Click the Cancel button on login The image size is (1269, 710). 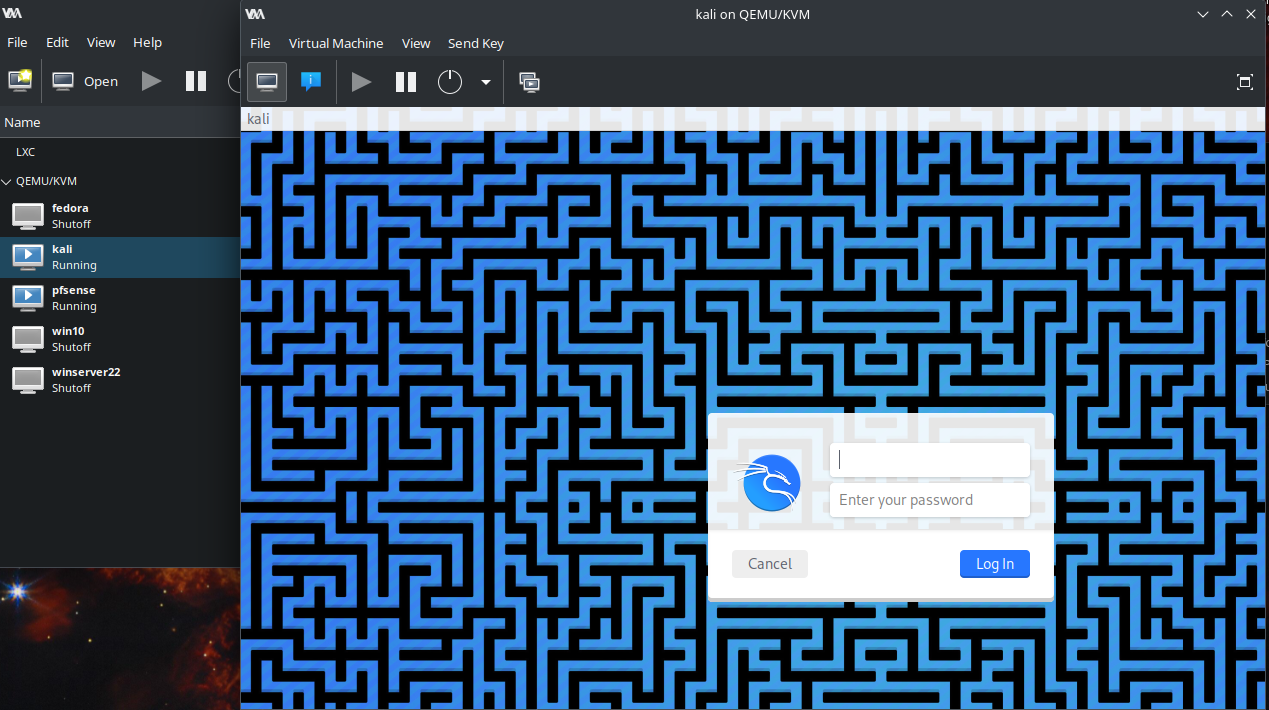770,564
